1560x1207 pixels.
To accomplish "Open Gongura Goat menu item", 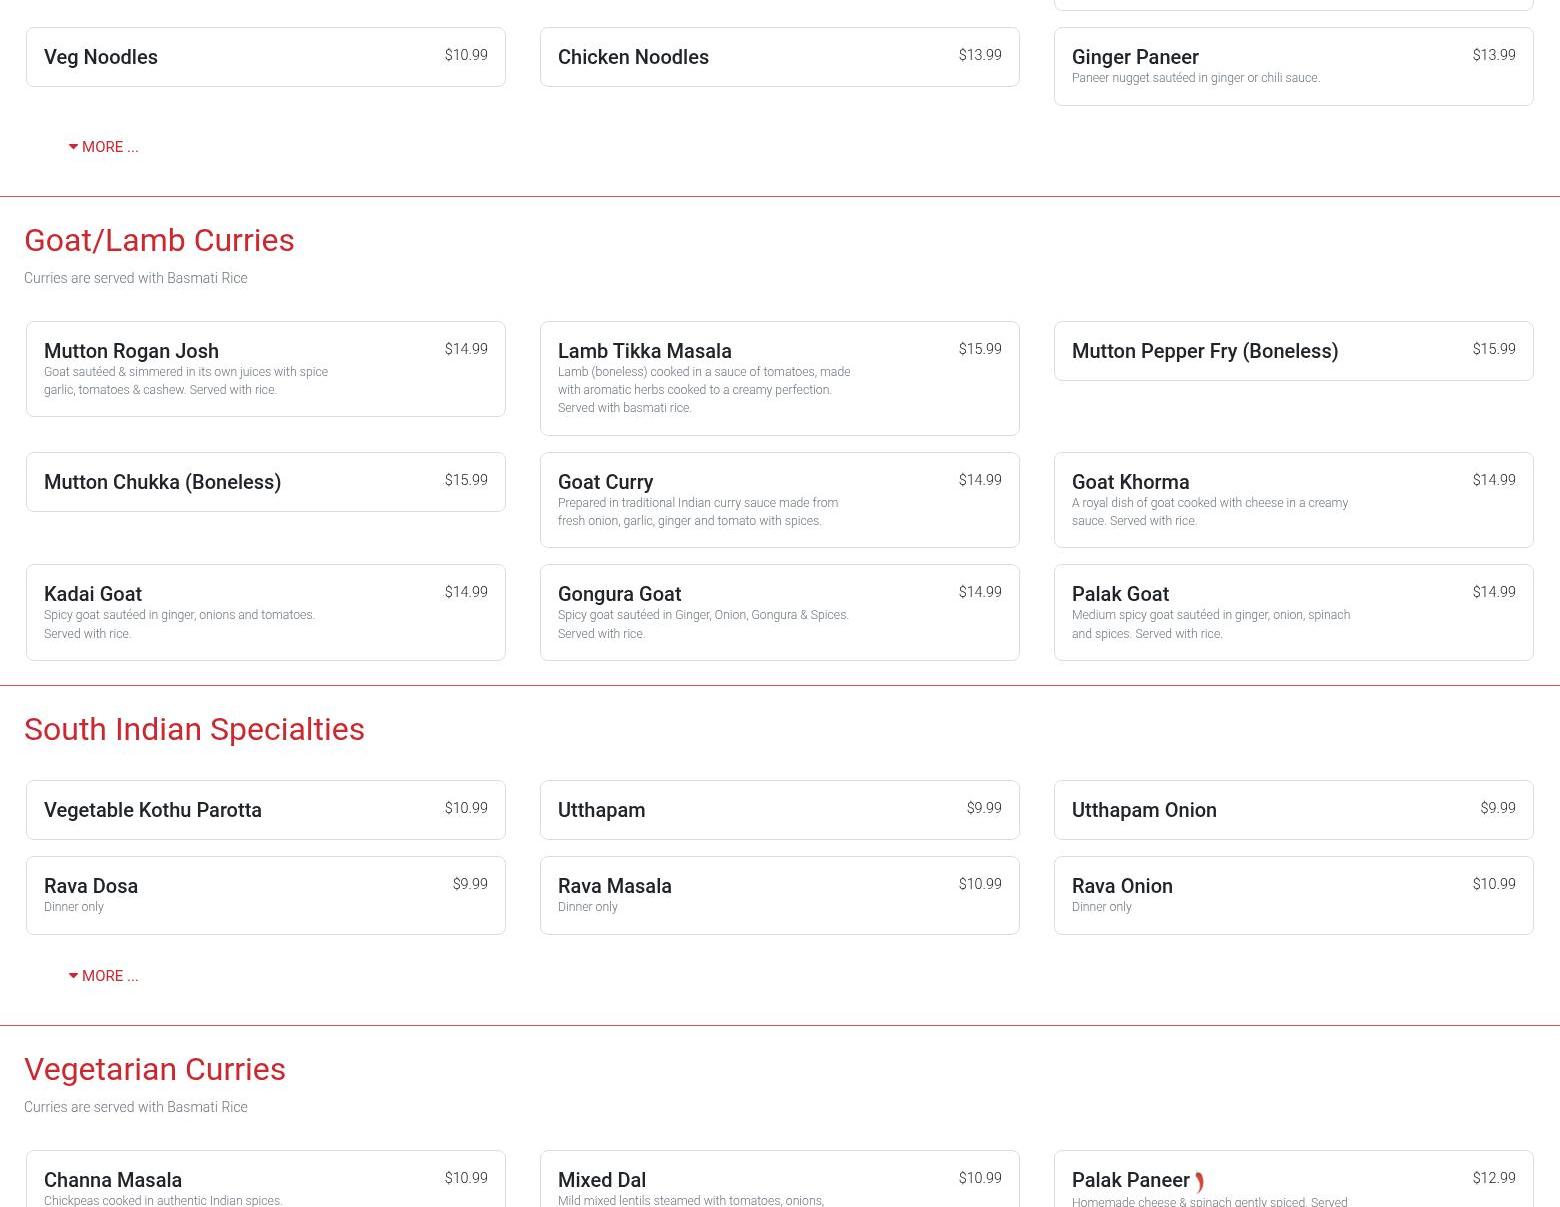I will pyautogui.click(x=779, y=612).
